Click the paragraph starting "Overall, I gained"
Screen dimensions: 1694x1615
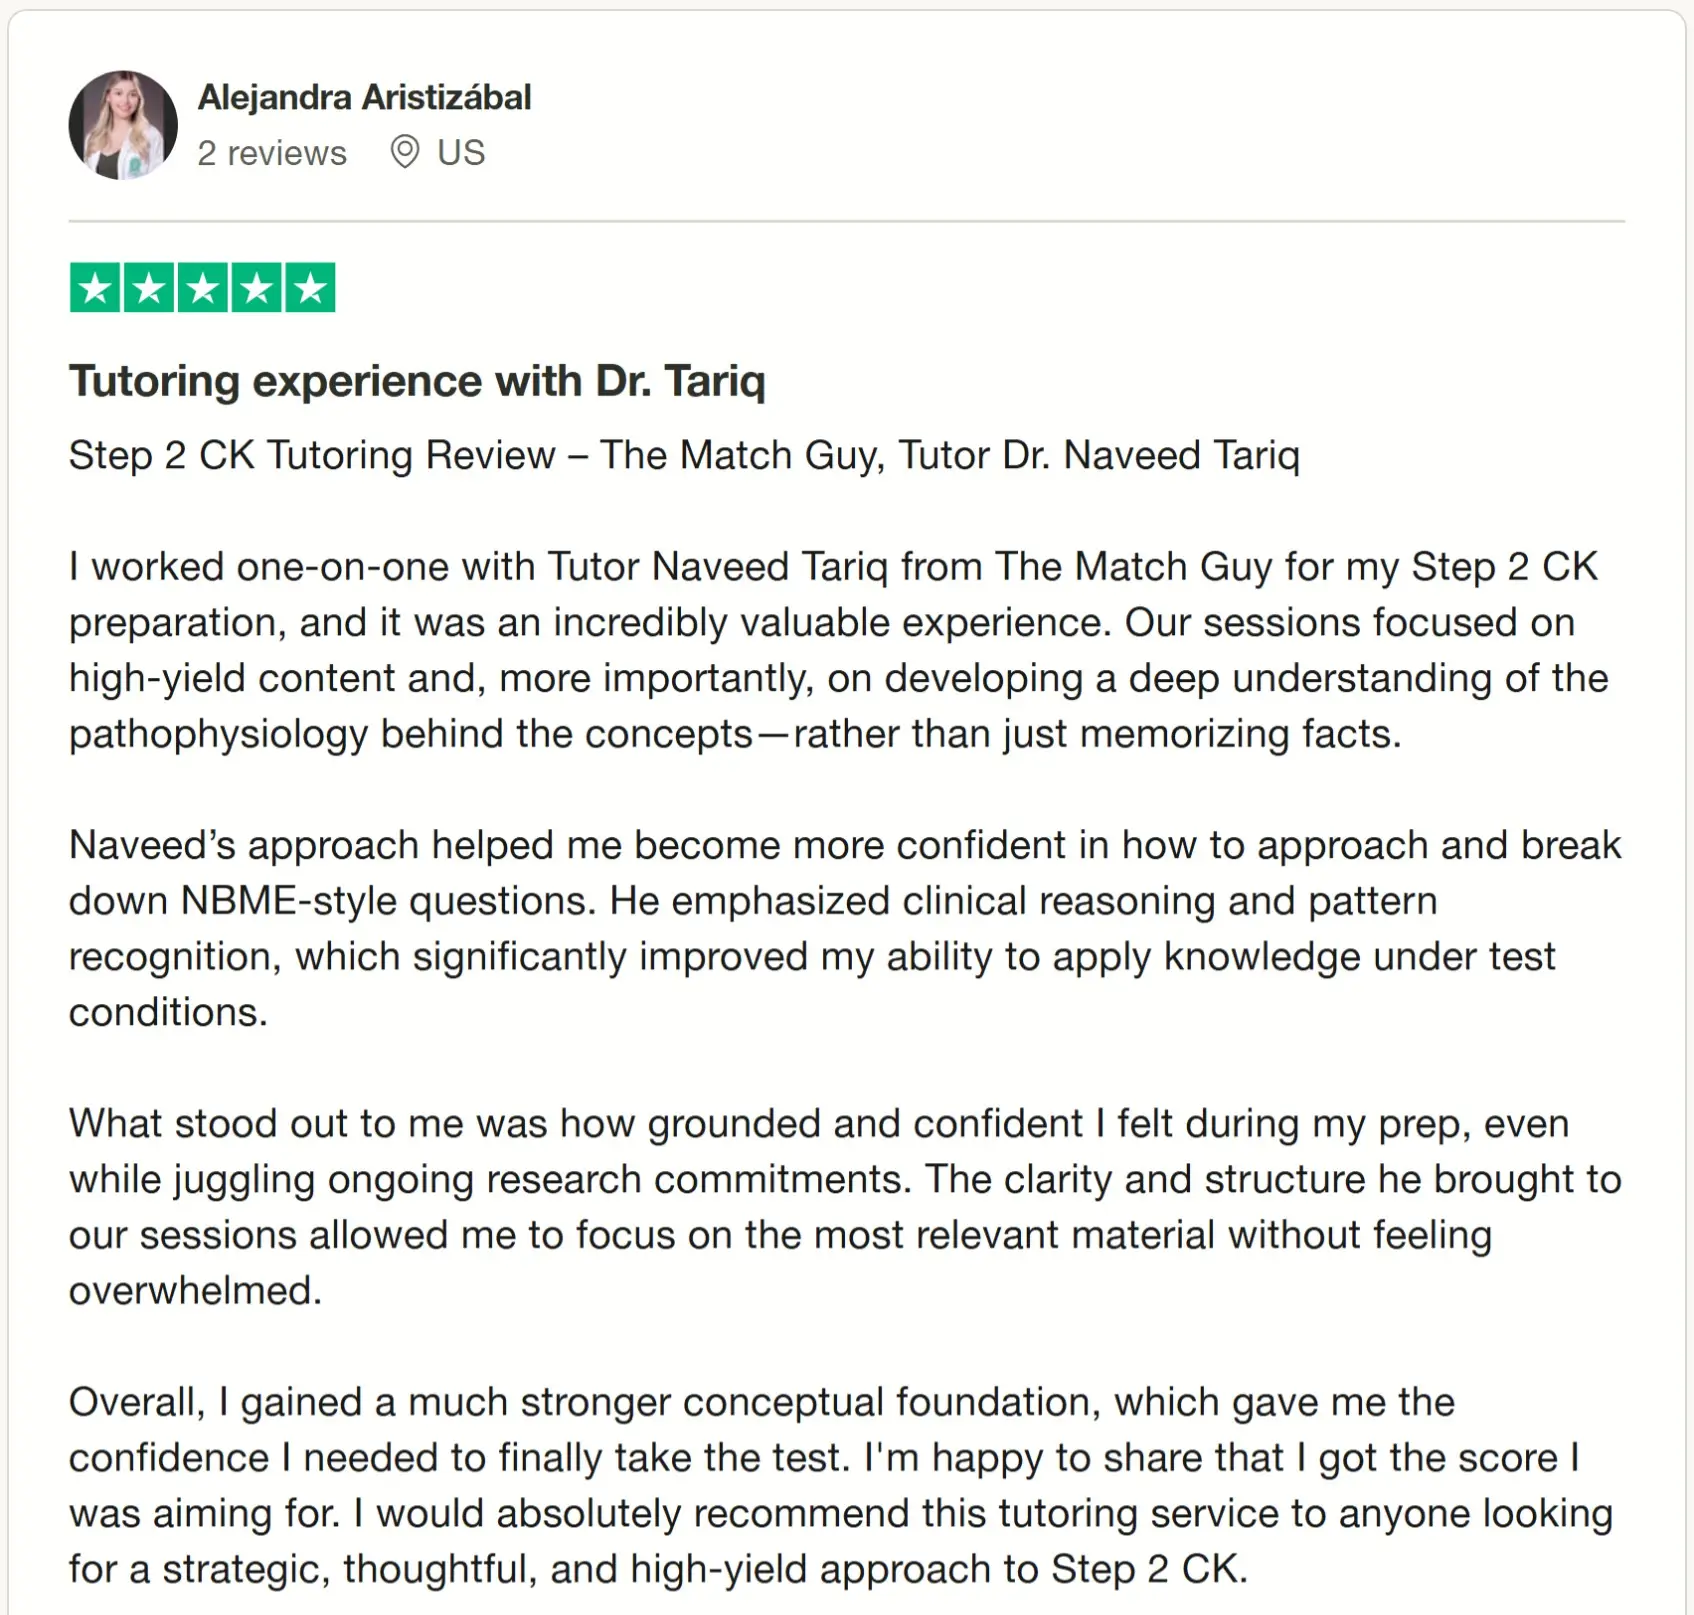(x=838, y=1485)
